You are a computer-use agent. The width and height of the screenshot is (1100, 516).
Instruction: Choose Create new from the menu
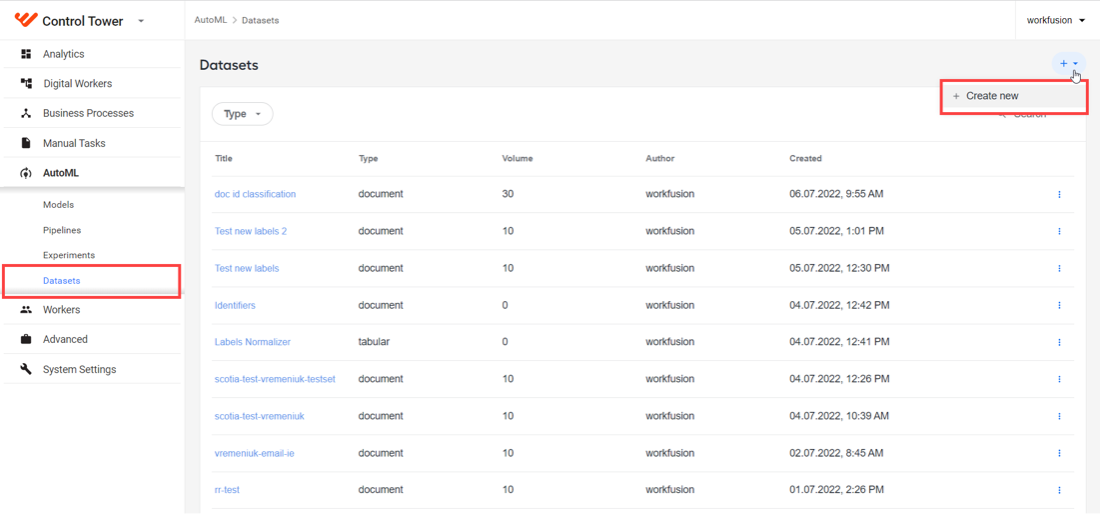[1014, 96]
